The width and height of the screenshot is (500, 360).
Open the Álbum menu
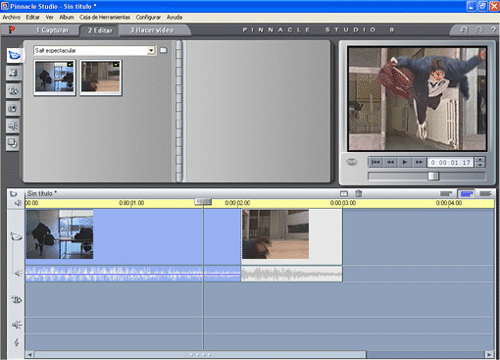click(66, 17)
